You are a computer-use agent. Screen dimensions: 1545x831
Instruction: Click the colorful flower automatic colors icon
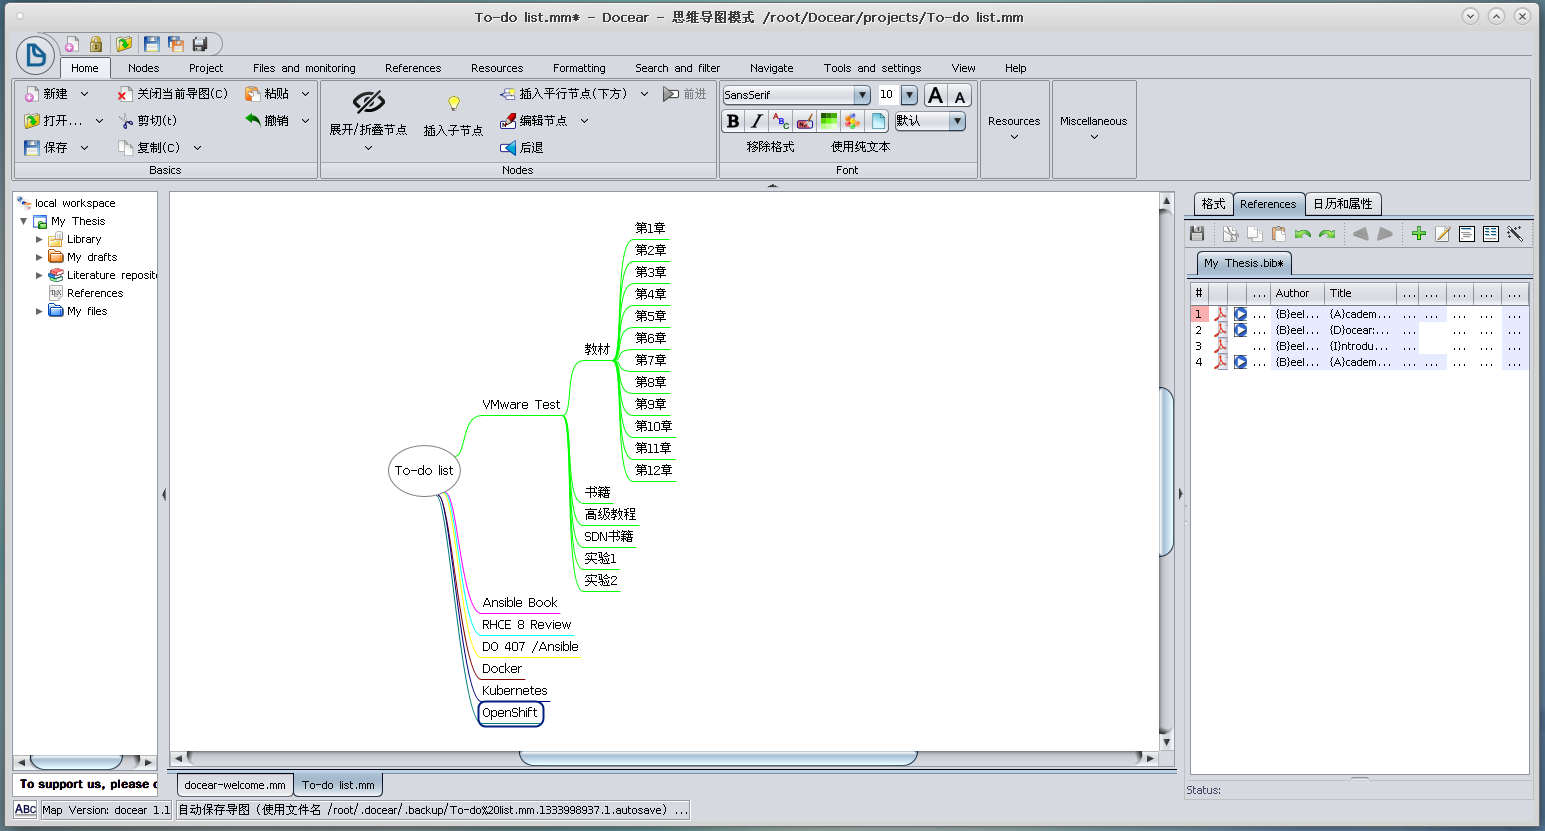(x=852, y=121)
